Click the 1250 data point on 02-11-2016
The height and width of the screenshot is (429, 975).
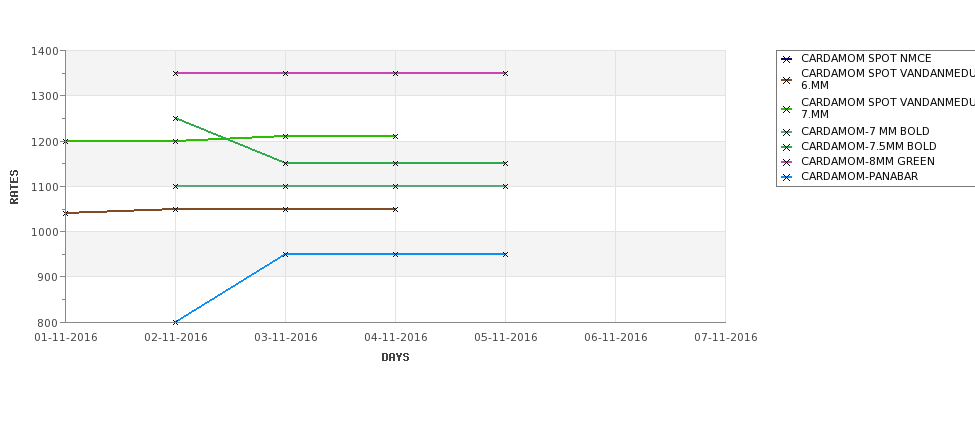pos(175,118)
